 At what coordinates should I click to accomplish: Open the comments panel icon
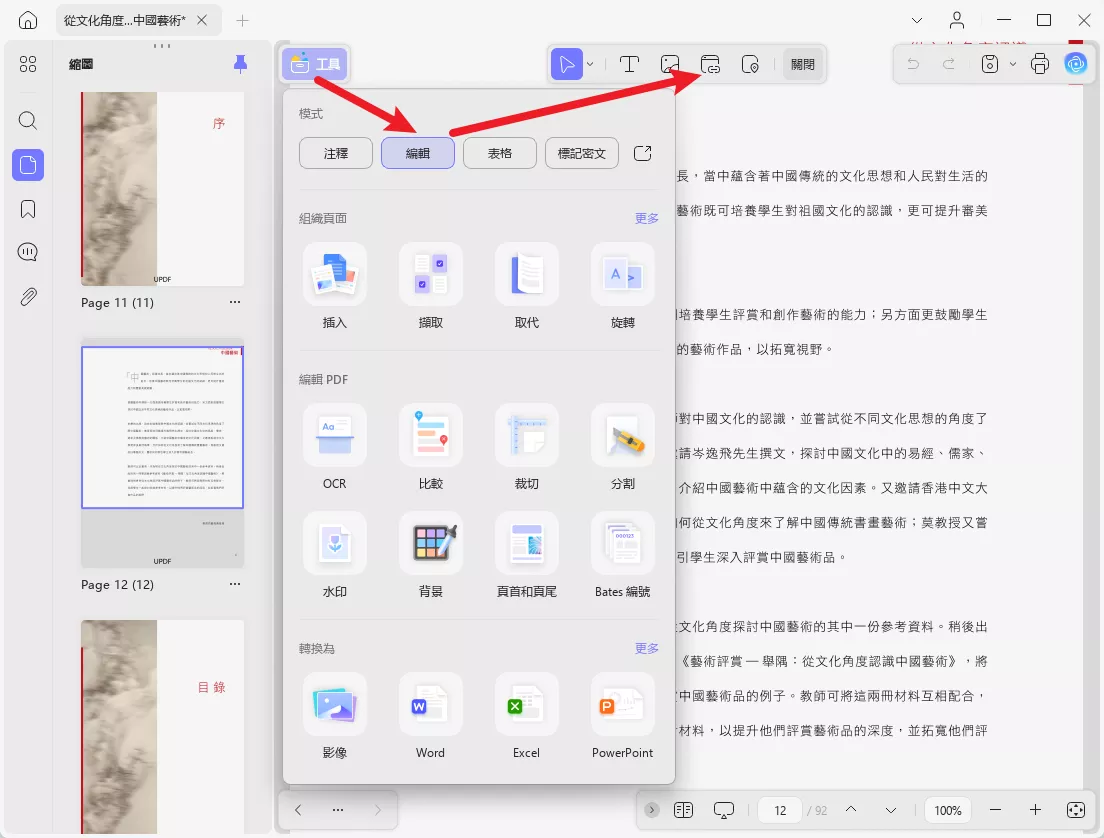(x=27, y=252)
